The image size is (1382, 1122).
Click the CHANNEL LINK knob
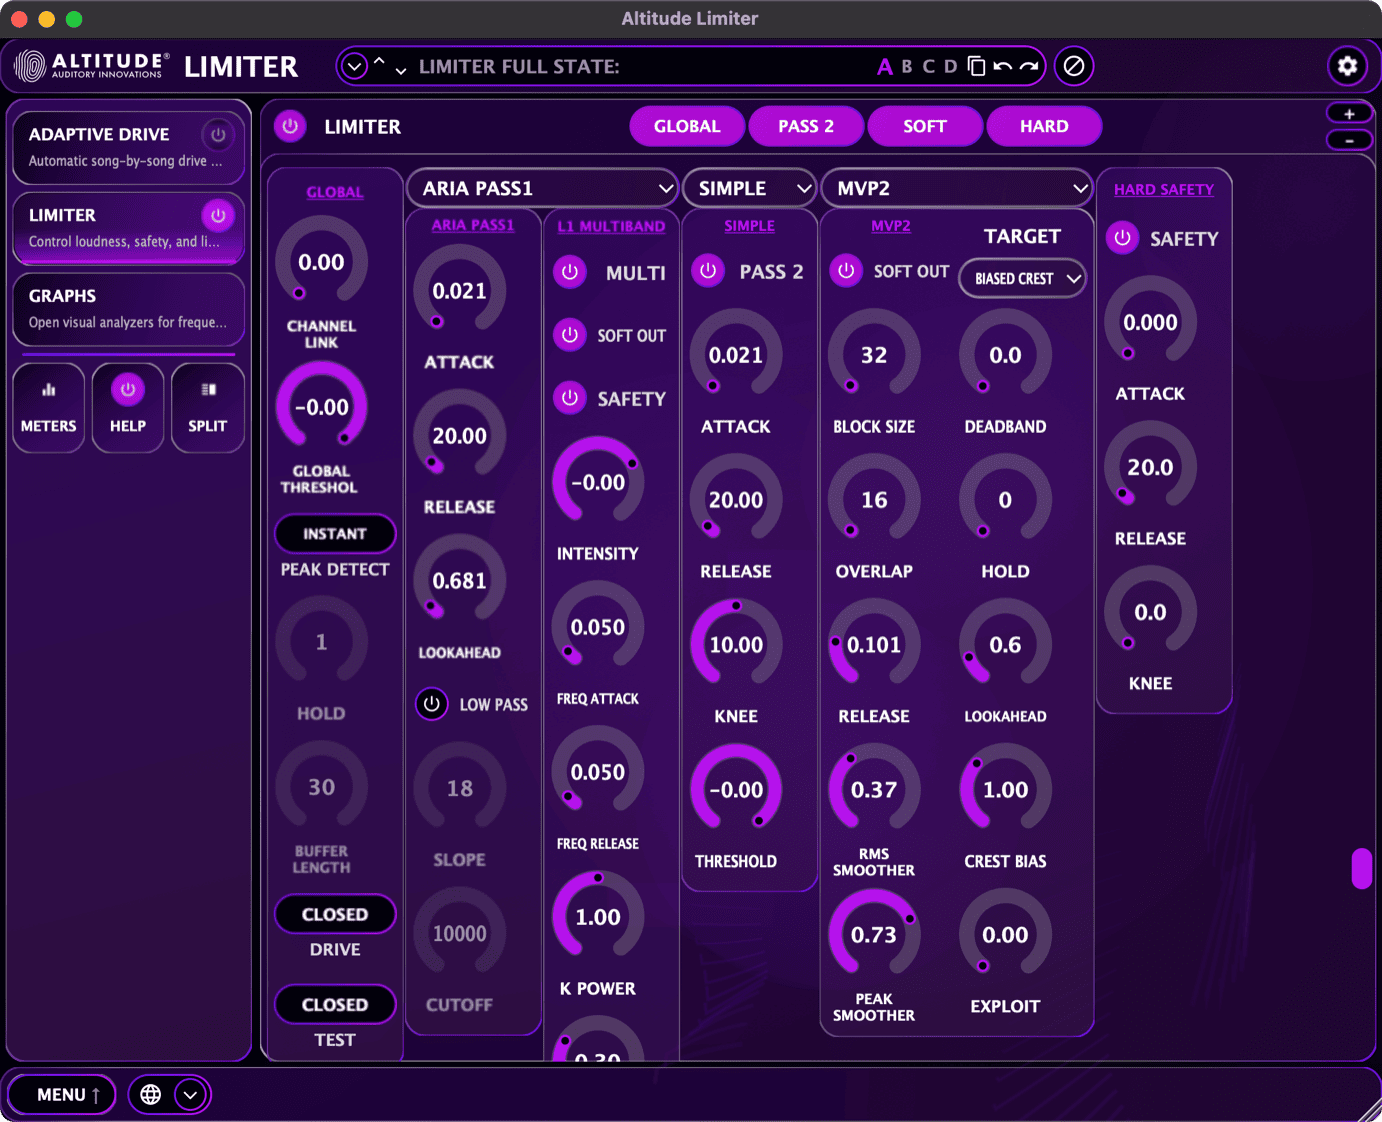coord(321,262)
